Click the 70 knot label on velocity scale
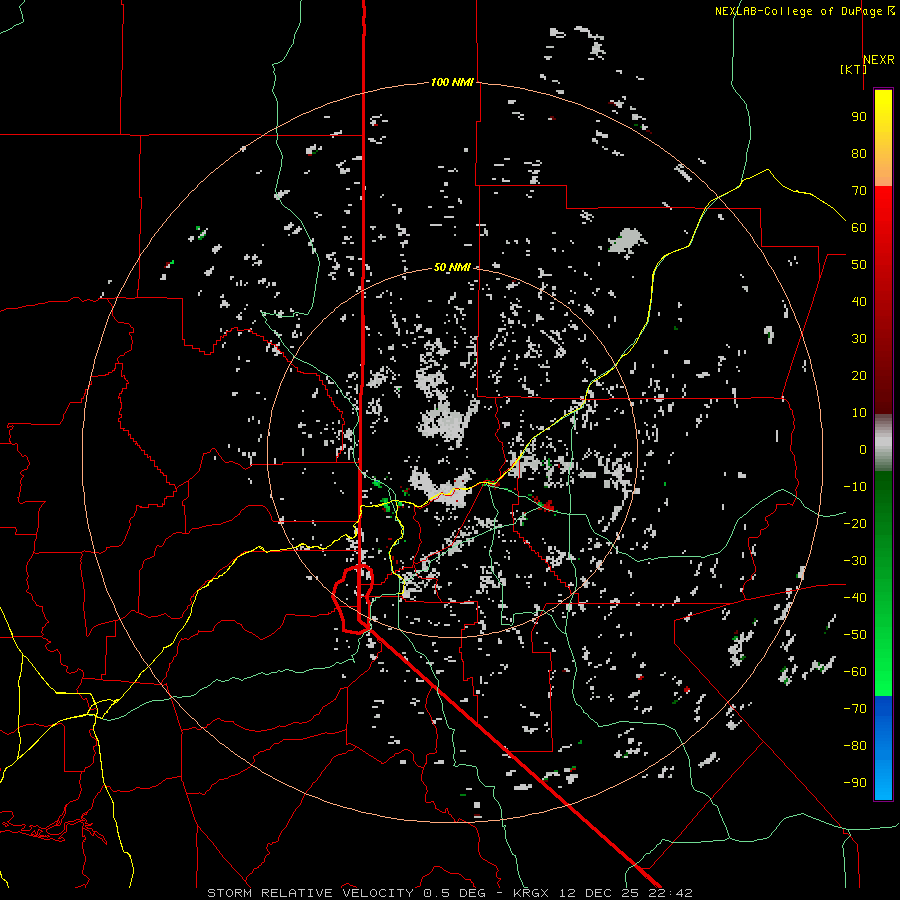Screen dimensions: 900x900 click(x=859, y=191)
